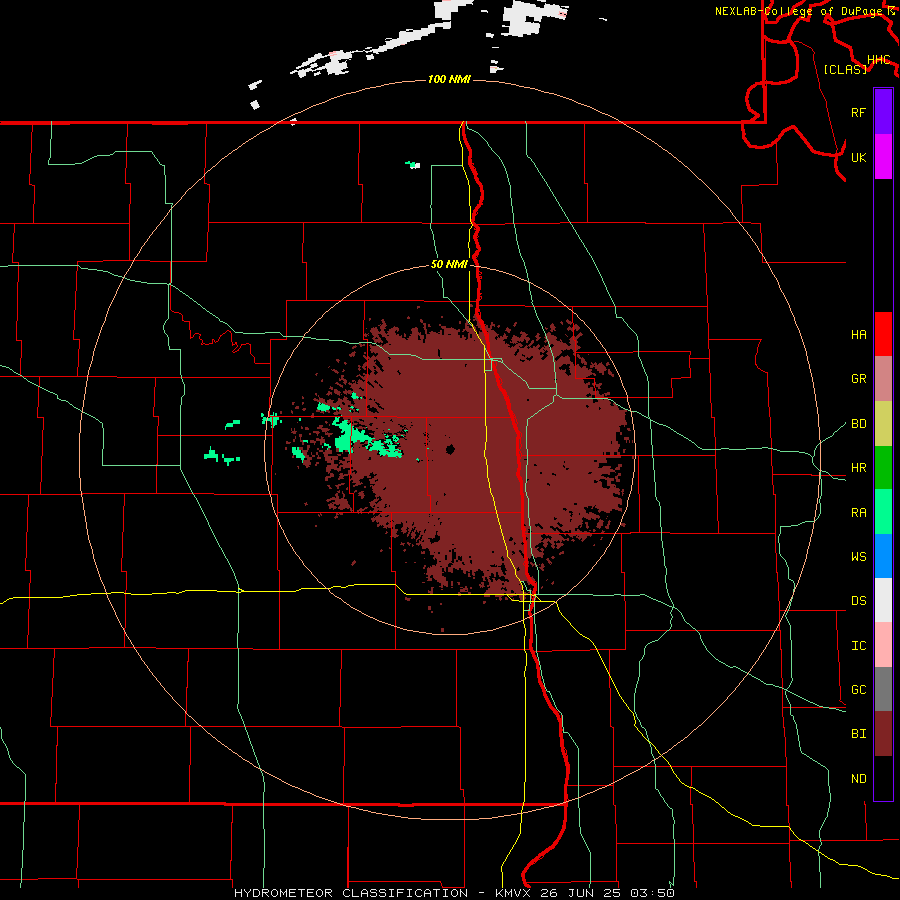Screen dimensions: 900x900
Task: Click the HR green legend swatch
Action: point(883,468)
